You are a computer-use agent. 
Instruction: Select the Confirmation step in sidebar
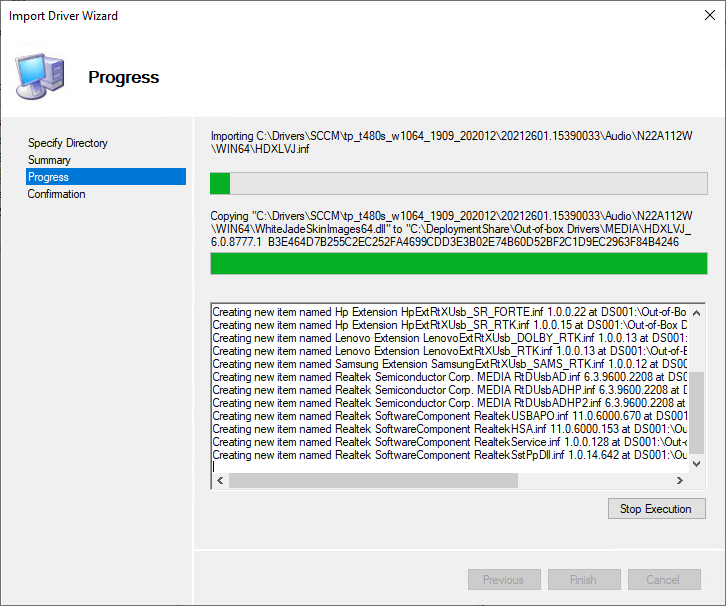(x=57, y=194)
